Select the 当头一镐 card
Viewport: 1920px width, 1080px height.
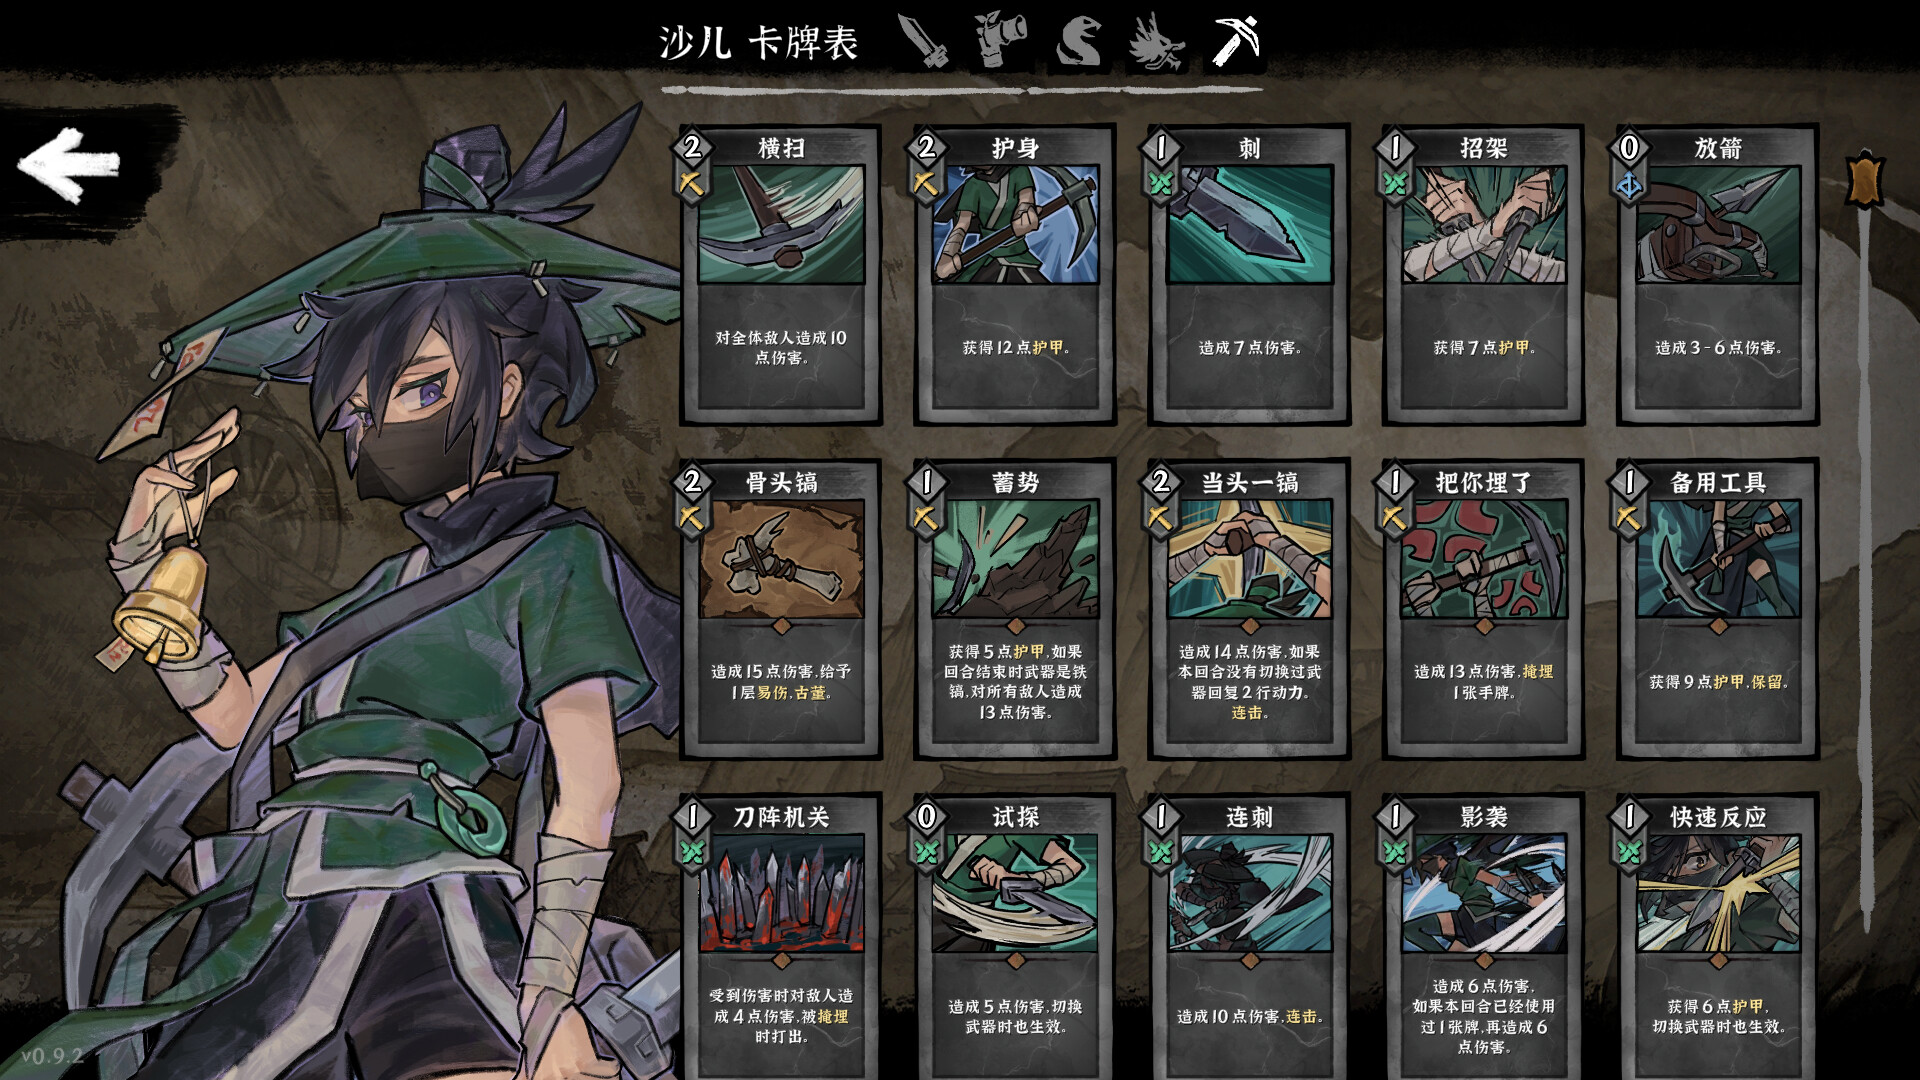click(x=1249, y=609)
